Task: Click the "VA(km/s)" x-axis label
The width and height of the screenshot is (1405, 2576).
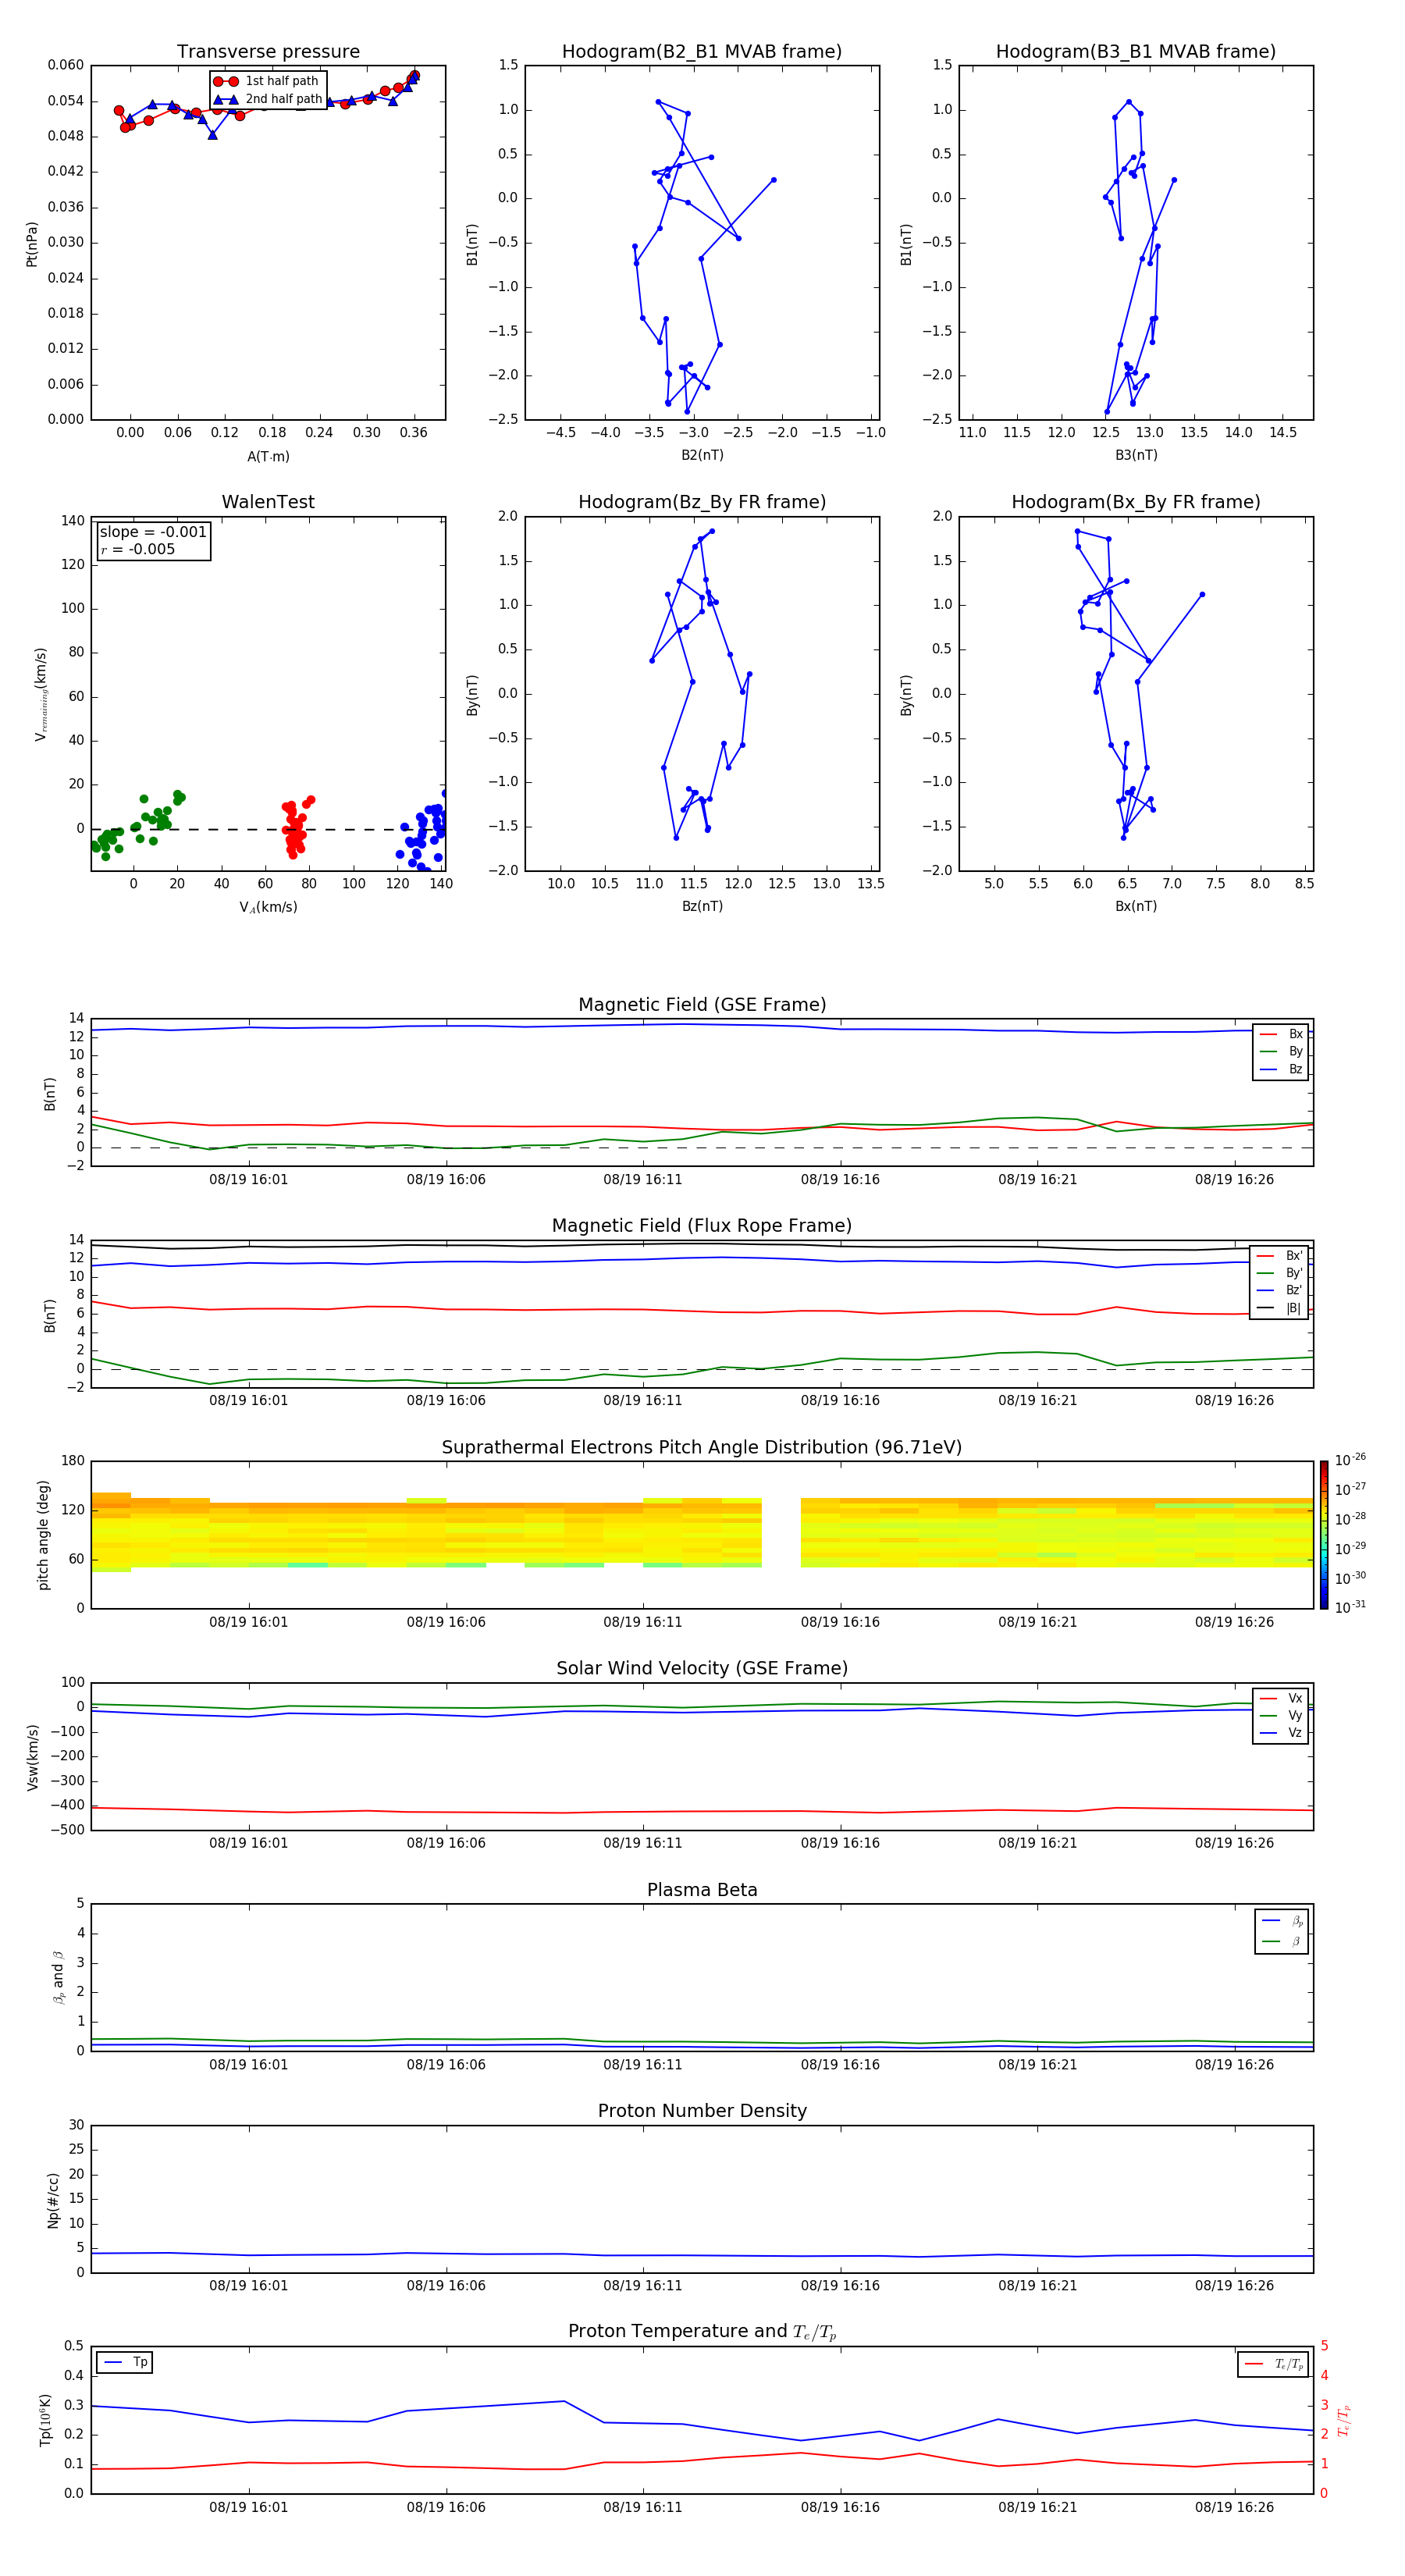Action: 268,907
